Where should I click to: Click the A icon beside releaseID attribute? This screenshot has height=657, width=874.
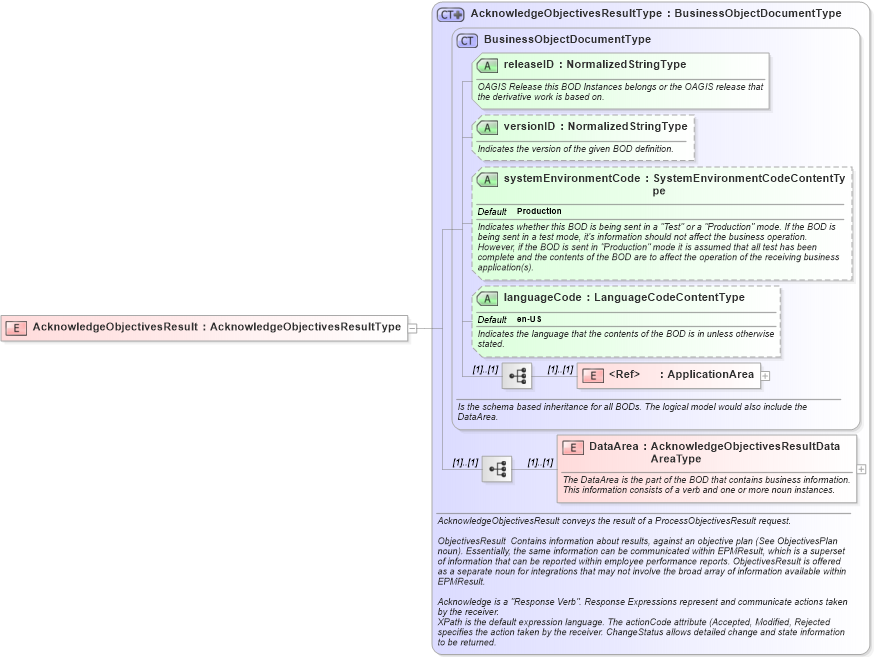pos(487,65)
